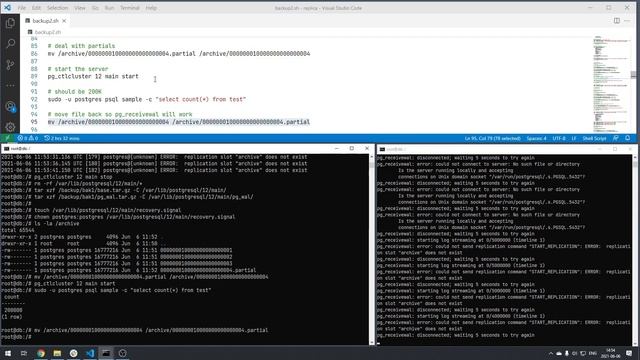Viewport: 640px width, 360px height.
Task: Open the Source Control view
Action: (10, 64)
